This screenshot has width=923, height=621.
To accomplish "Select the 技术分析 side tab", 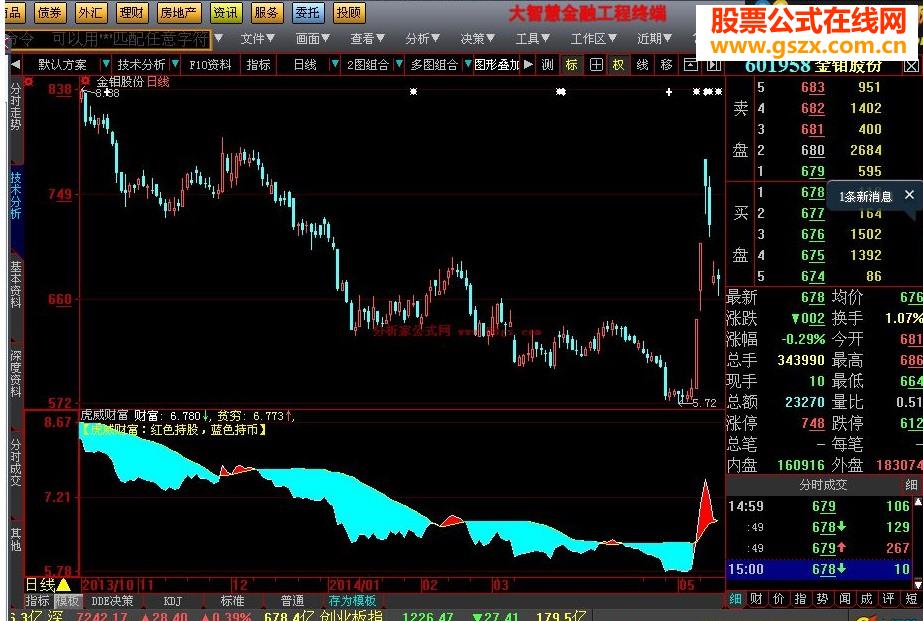I will pyautogui.click(x=16, y=195).
